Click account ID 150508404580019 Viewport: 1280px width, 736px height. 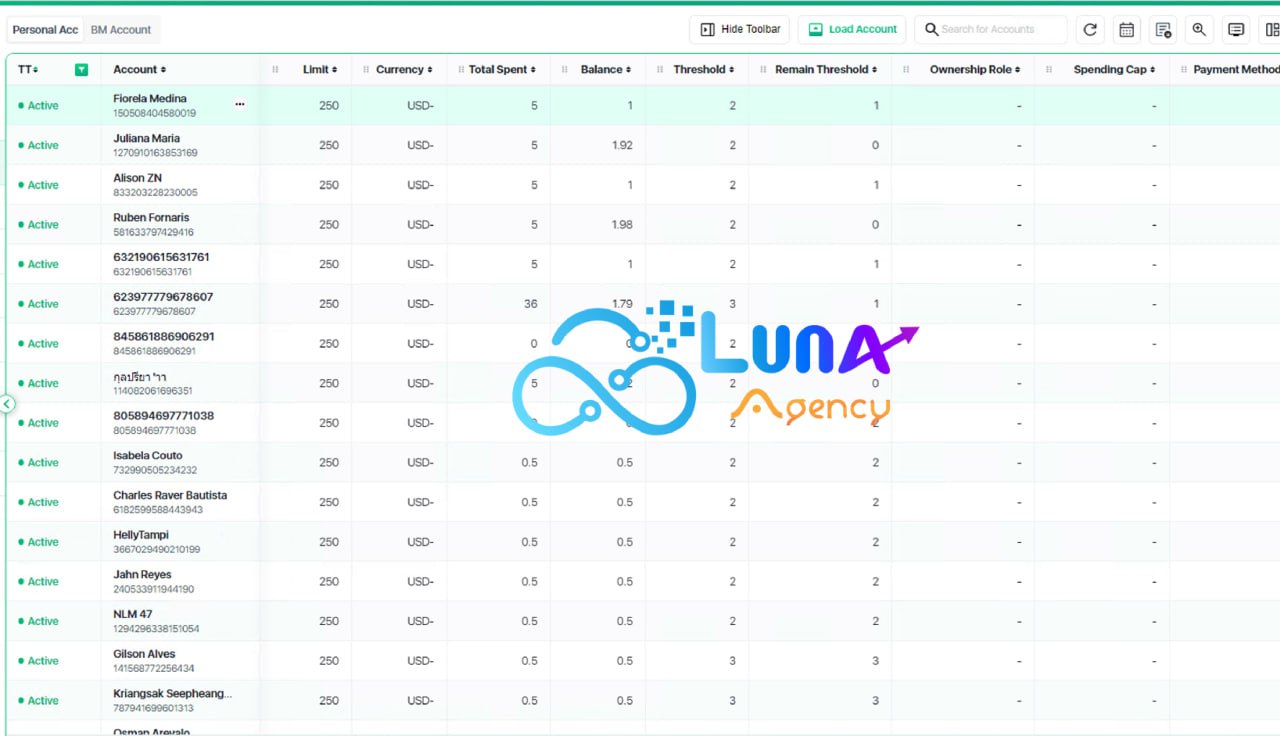[x=155, y=113]
